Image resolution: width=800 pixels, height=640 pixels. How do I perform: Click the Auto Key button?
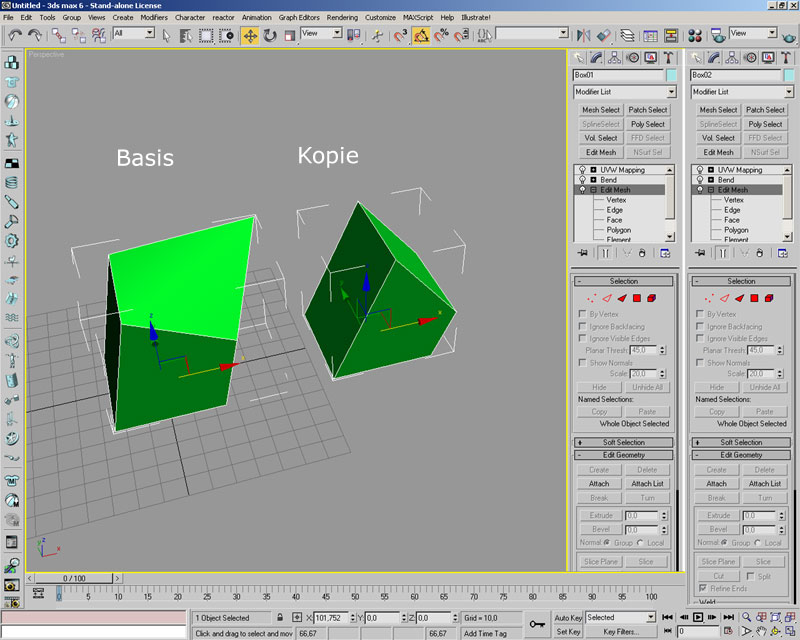pyautogui.click(x=568, y=617)
